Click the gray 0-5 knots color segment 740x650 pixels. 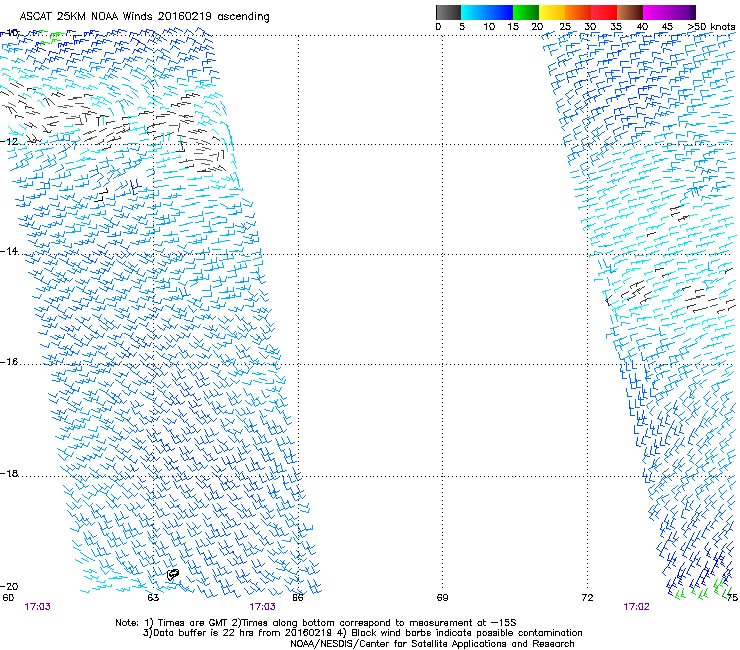[448, 12]
